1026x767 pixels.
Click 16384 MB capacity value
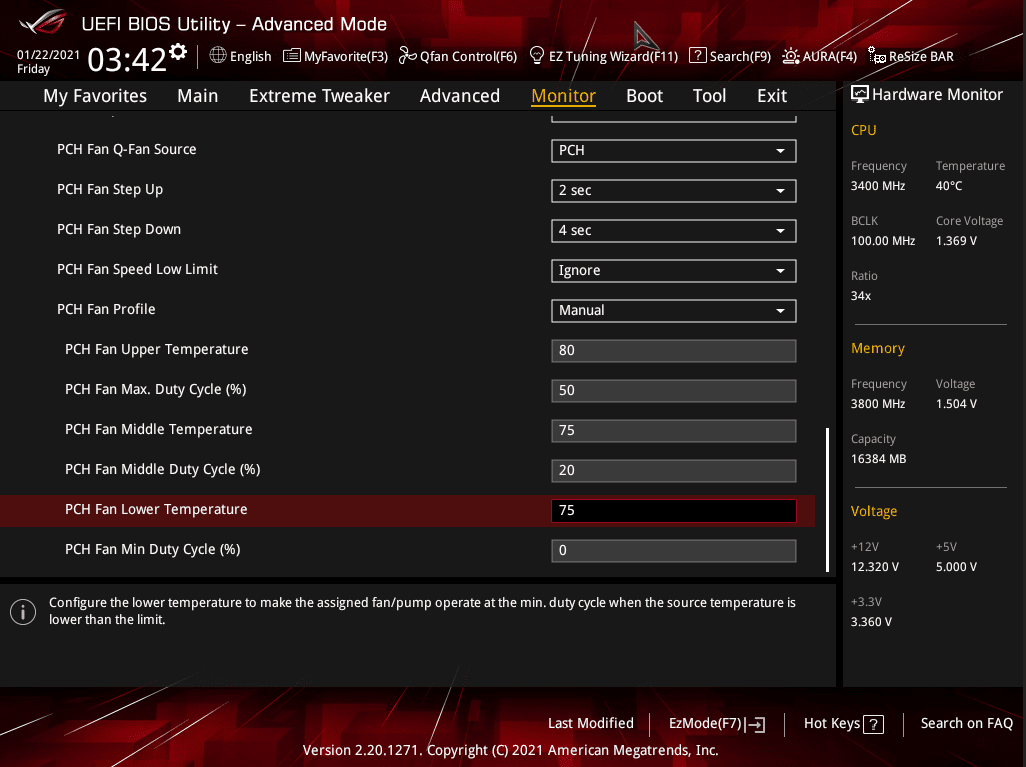(x=878, y=459)
